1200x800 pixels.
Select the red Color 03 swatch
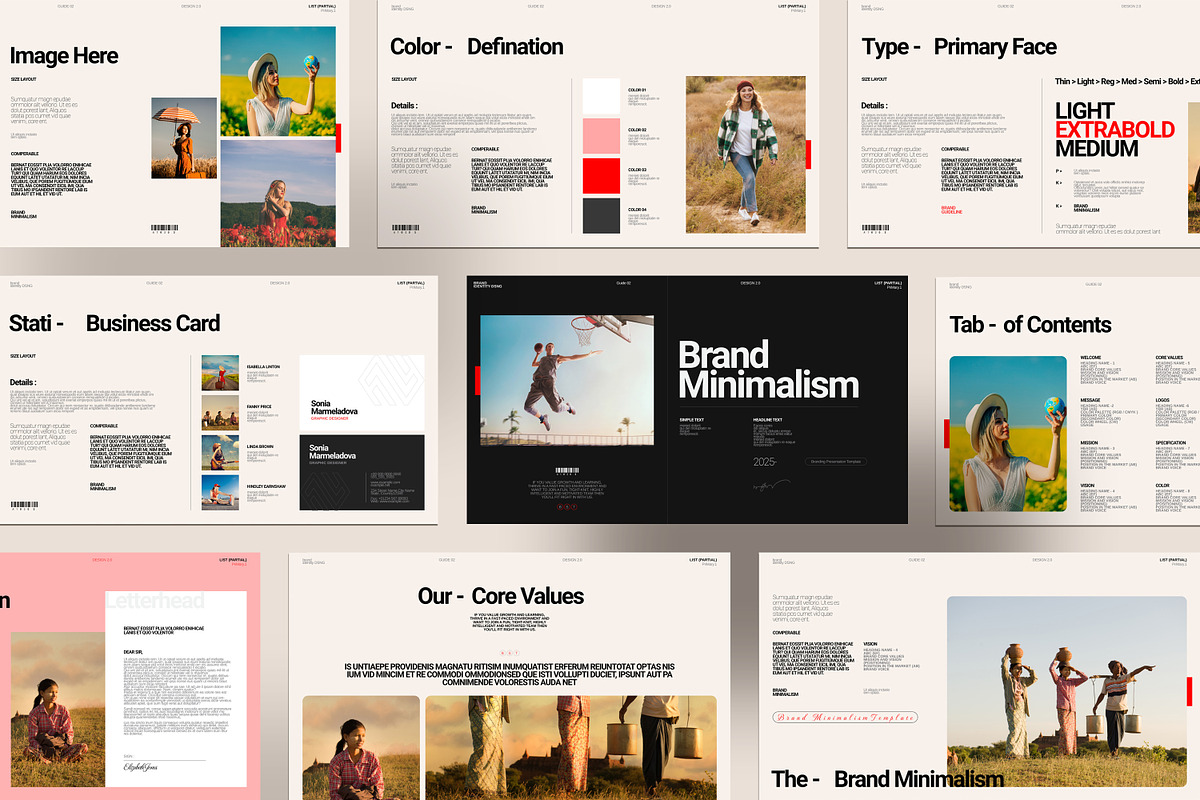(601, 176)
